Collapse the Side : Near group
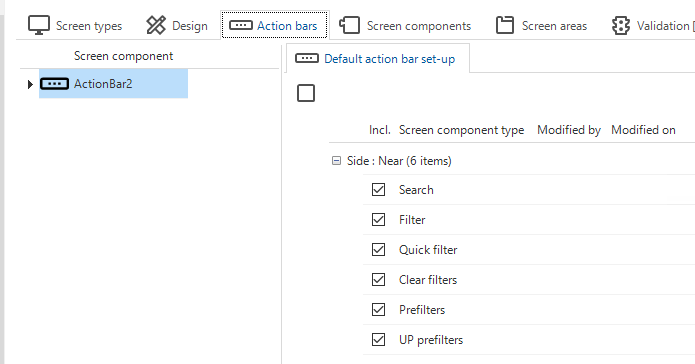Image resolution: width=695 pixels, height=364 pixels. click(x=336, y=160)
